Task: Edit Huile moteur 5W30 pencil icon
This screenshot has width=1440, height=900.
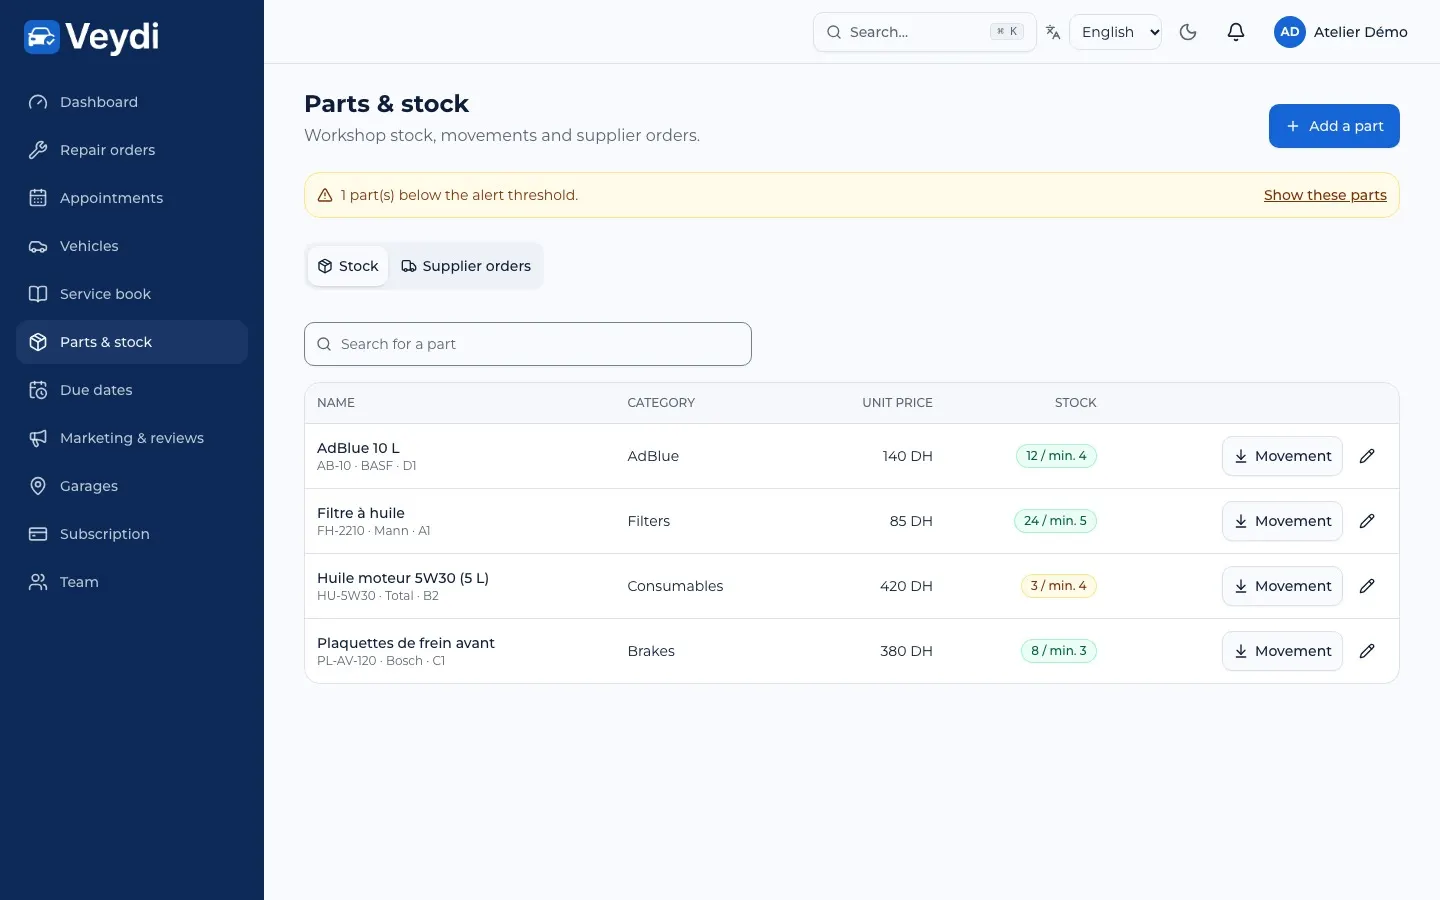Action: [1367, 586]
